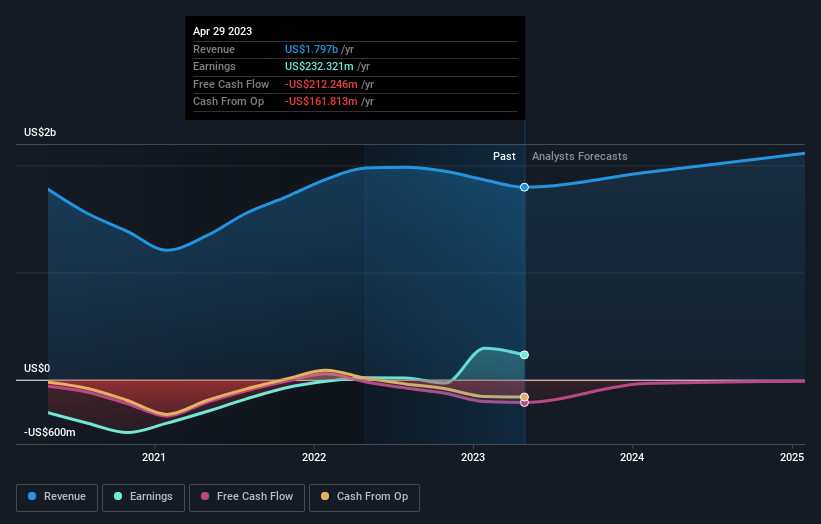Click the Free Cash Flow label in tooltip
Image resolution: width=821 pixels, height=524 pixels.
[x=231, y=84]
